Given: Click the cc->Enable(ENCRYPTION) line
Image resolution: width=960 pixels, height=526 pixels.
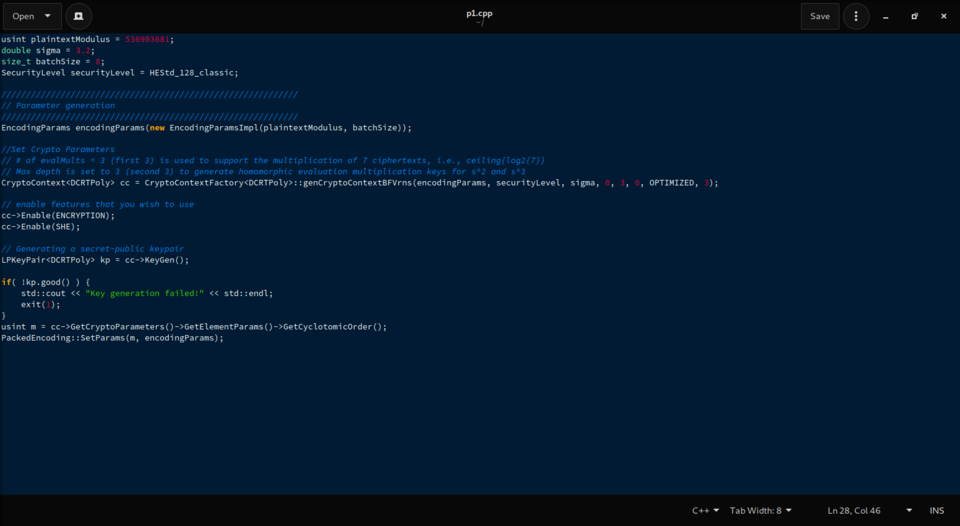Looking at the screenshot, I should click(x=58, y=216).
